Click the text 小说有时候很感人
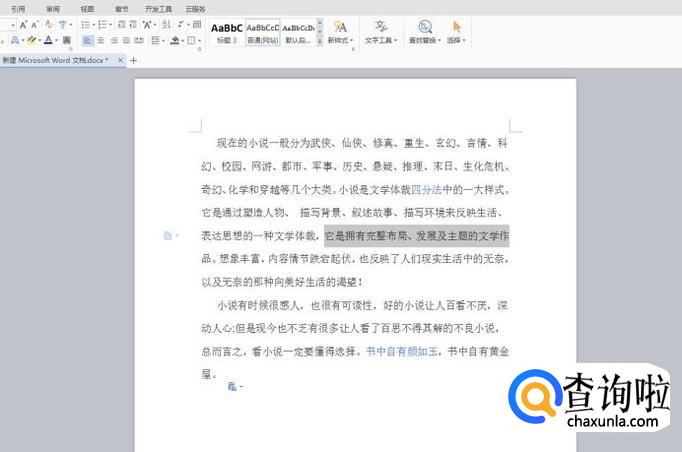The image size is (682, 452). (258, 305)
